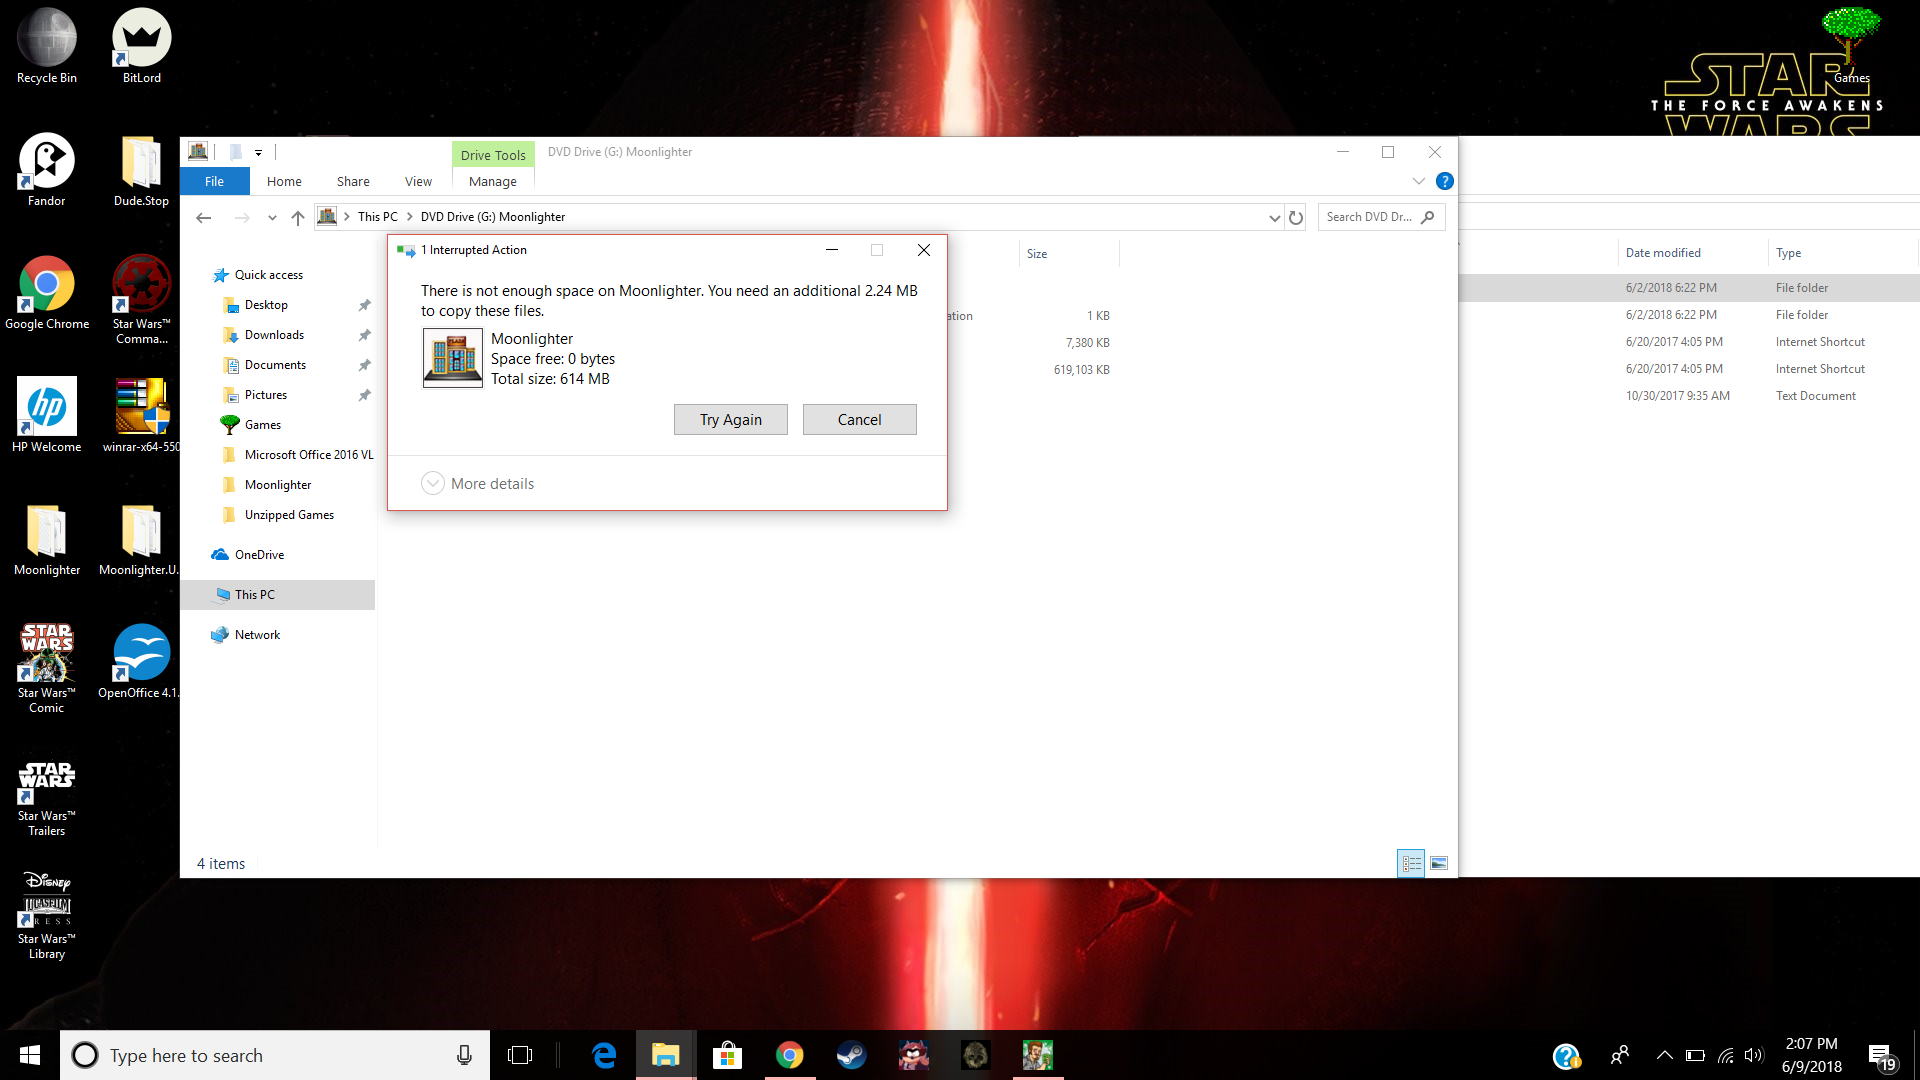Viewport: 1920px width, 1080px height.
Task: Open Games folder in navigation pane
Action: 262,425
